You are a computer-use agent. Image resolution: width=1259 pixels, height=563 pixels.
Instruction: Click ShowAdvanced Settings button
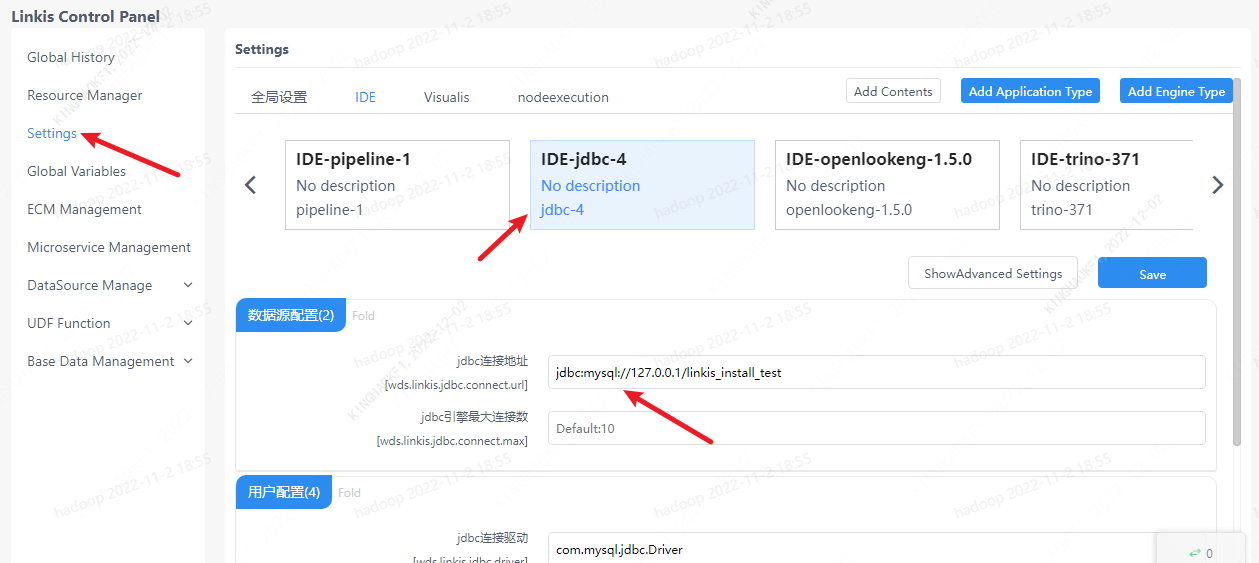(992, 274)
